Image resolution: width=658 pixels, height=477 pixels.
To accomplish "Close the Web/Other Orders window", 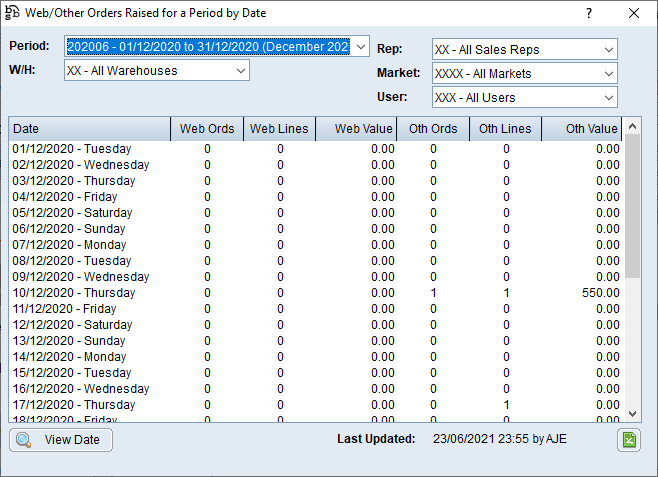I will point(633,14).
